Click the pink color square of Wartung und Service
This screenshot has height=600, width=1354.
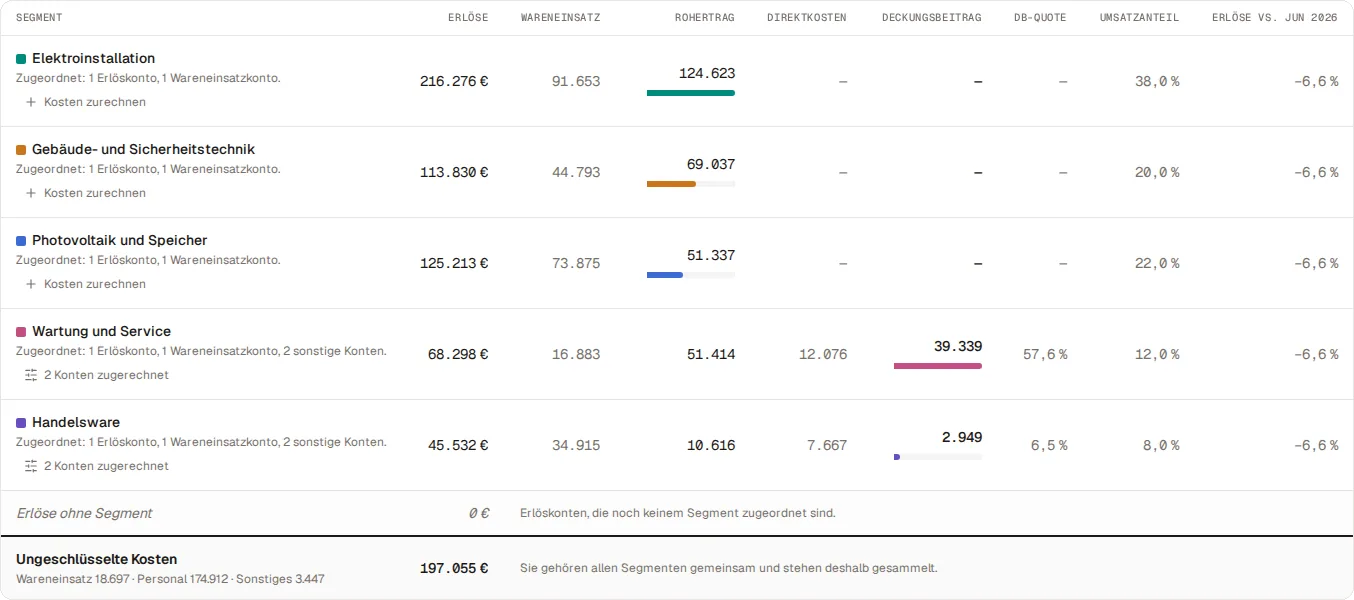[x=21, y=332]
